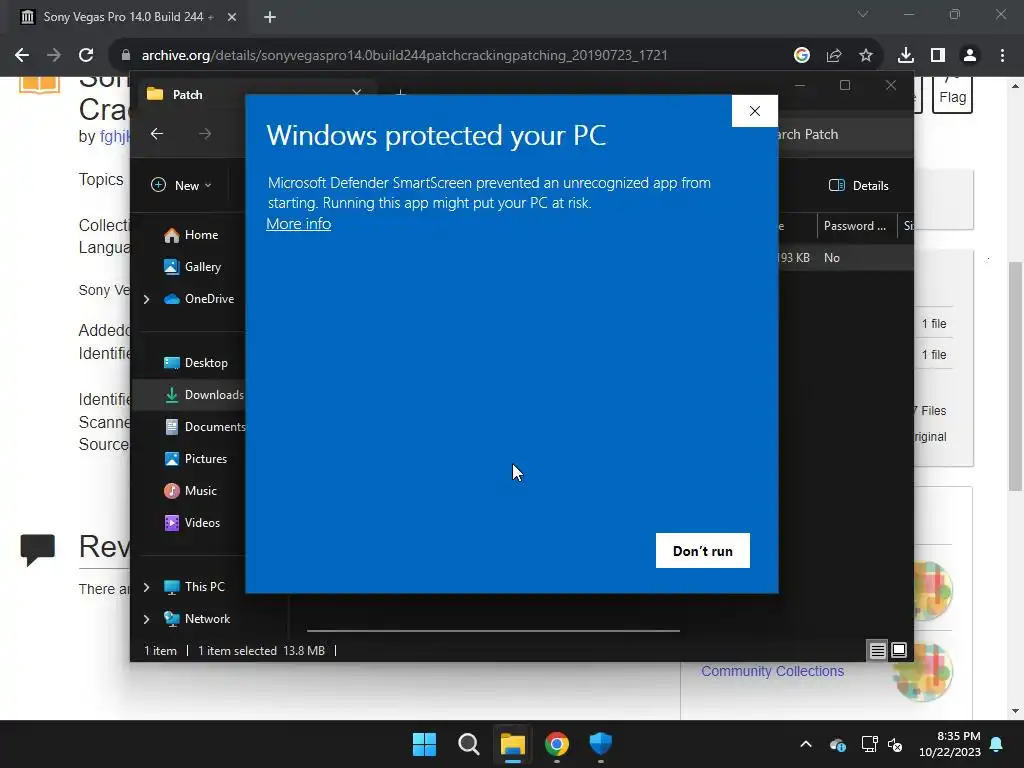
Task: Open notifications bell icon
Action: coord(997,744)
